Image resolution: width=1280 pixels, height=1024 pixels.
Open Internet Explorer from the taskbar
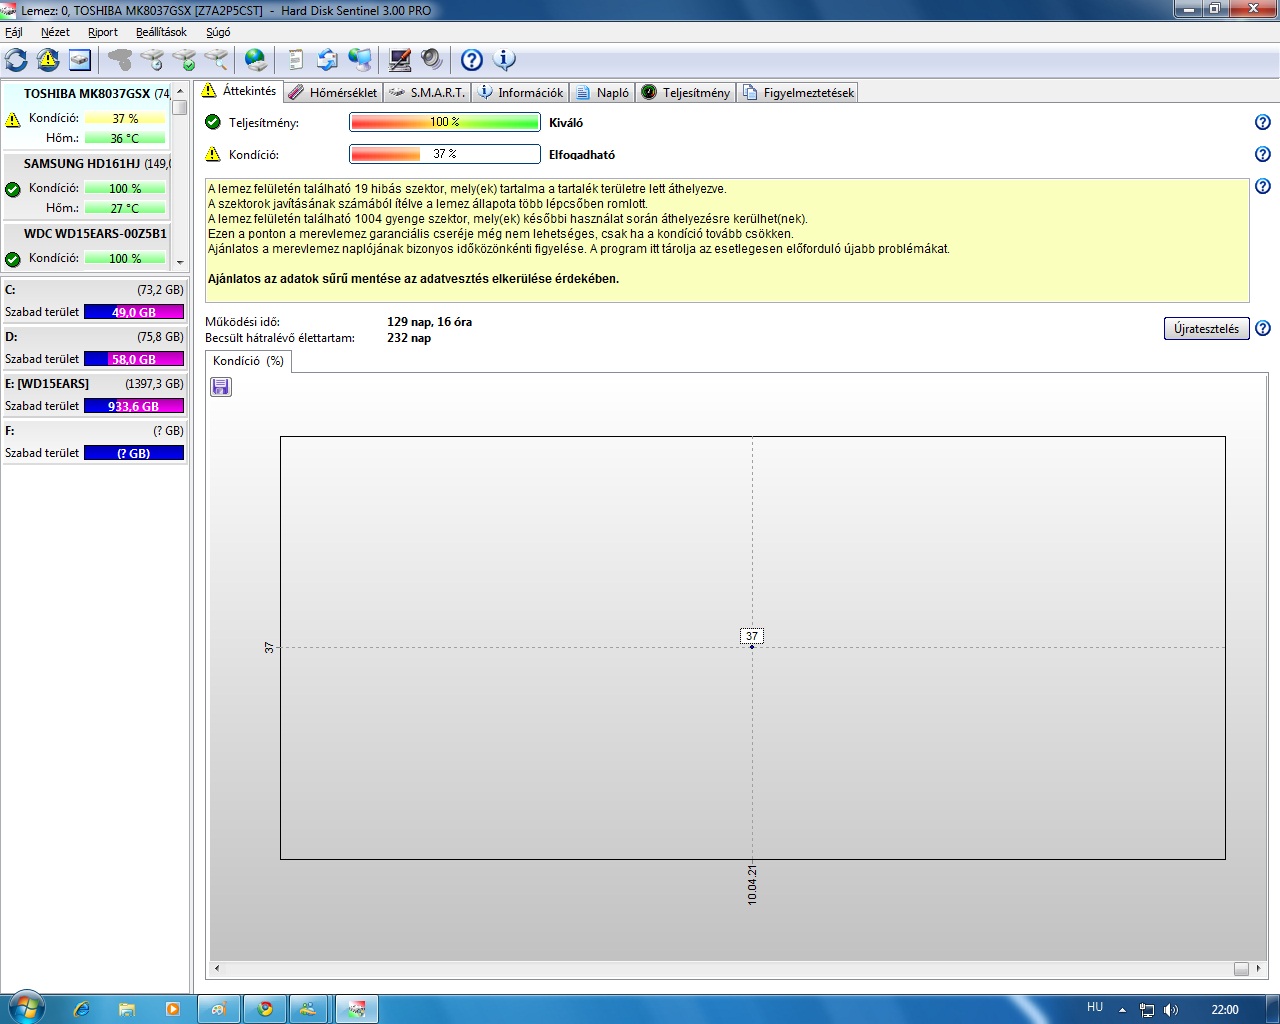click(81, 1009)
